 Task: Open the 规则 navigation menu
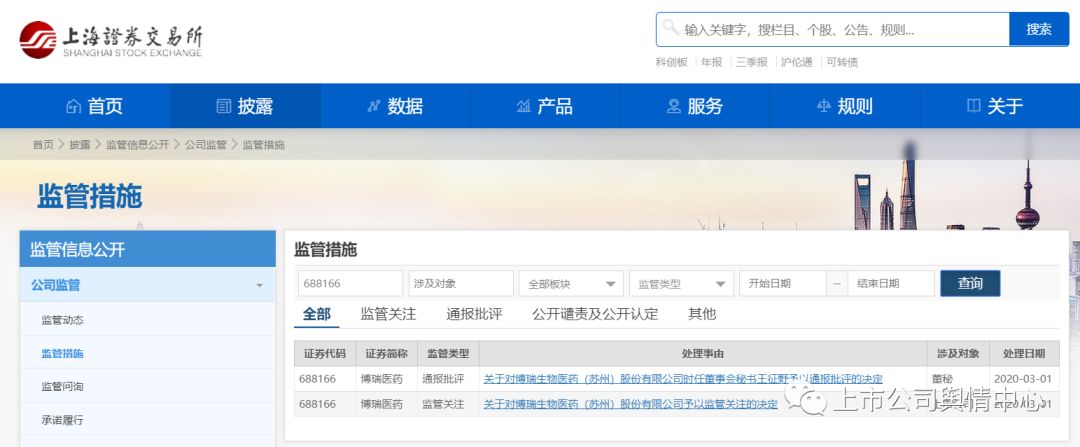[x=844, y=106]
